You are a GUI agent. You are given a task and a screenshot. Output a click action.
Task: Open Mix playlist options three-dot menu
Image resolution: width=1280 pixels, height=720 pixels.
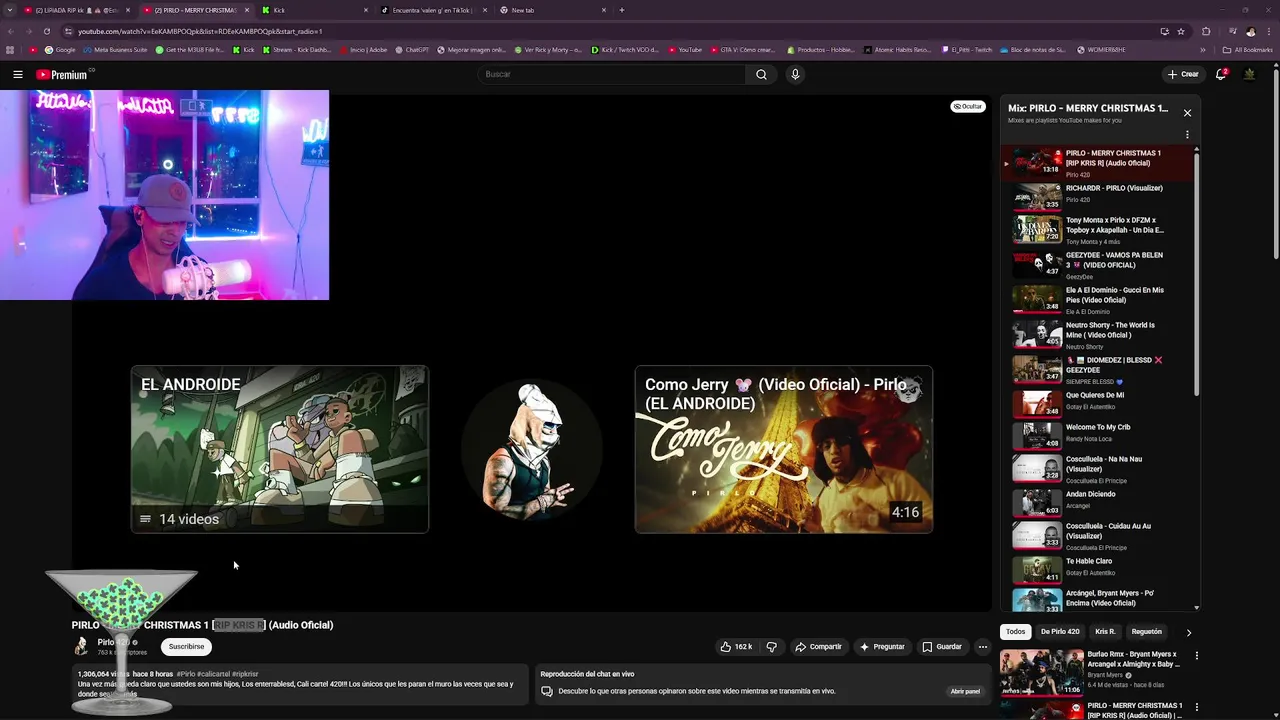[1187, 134]
